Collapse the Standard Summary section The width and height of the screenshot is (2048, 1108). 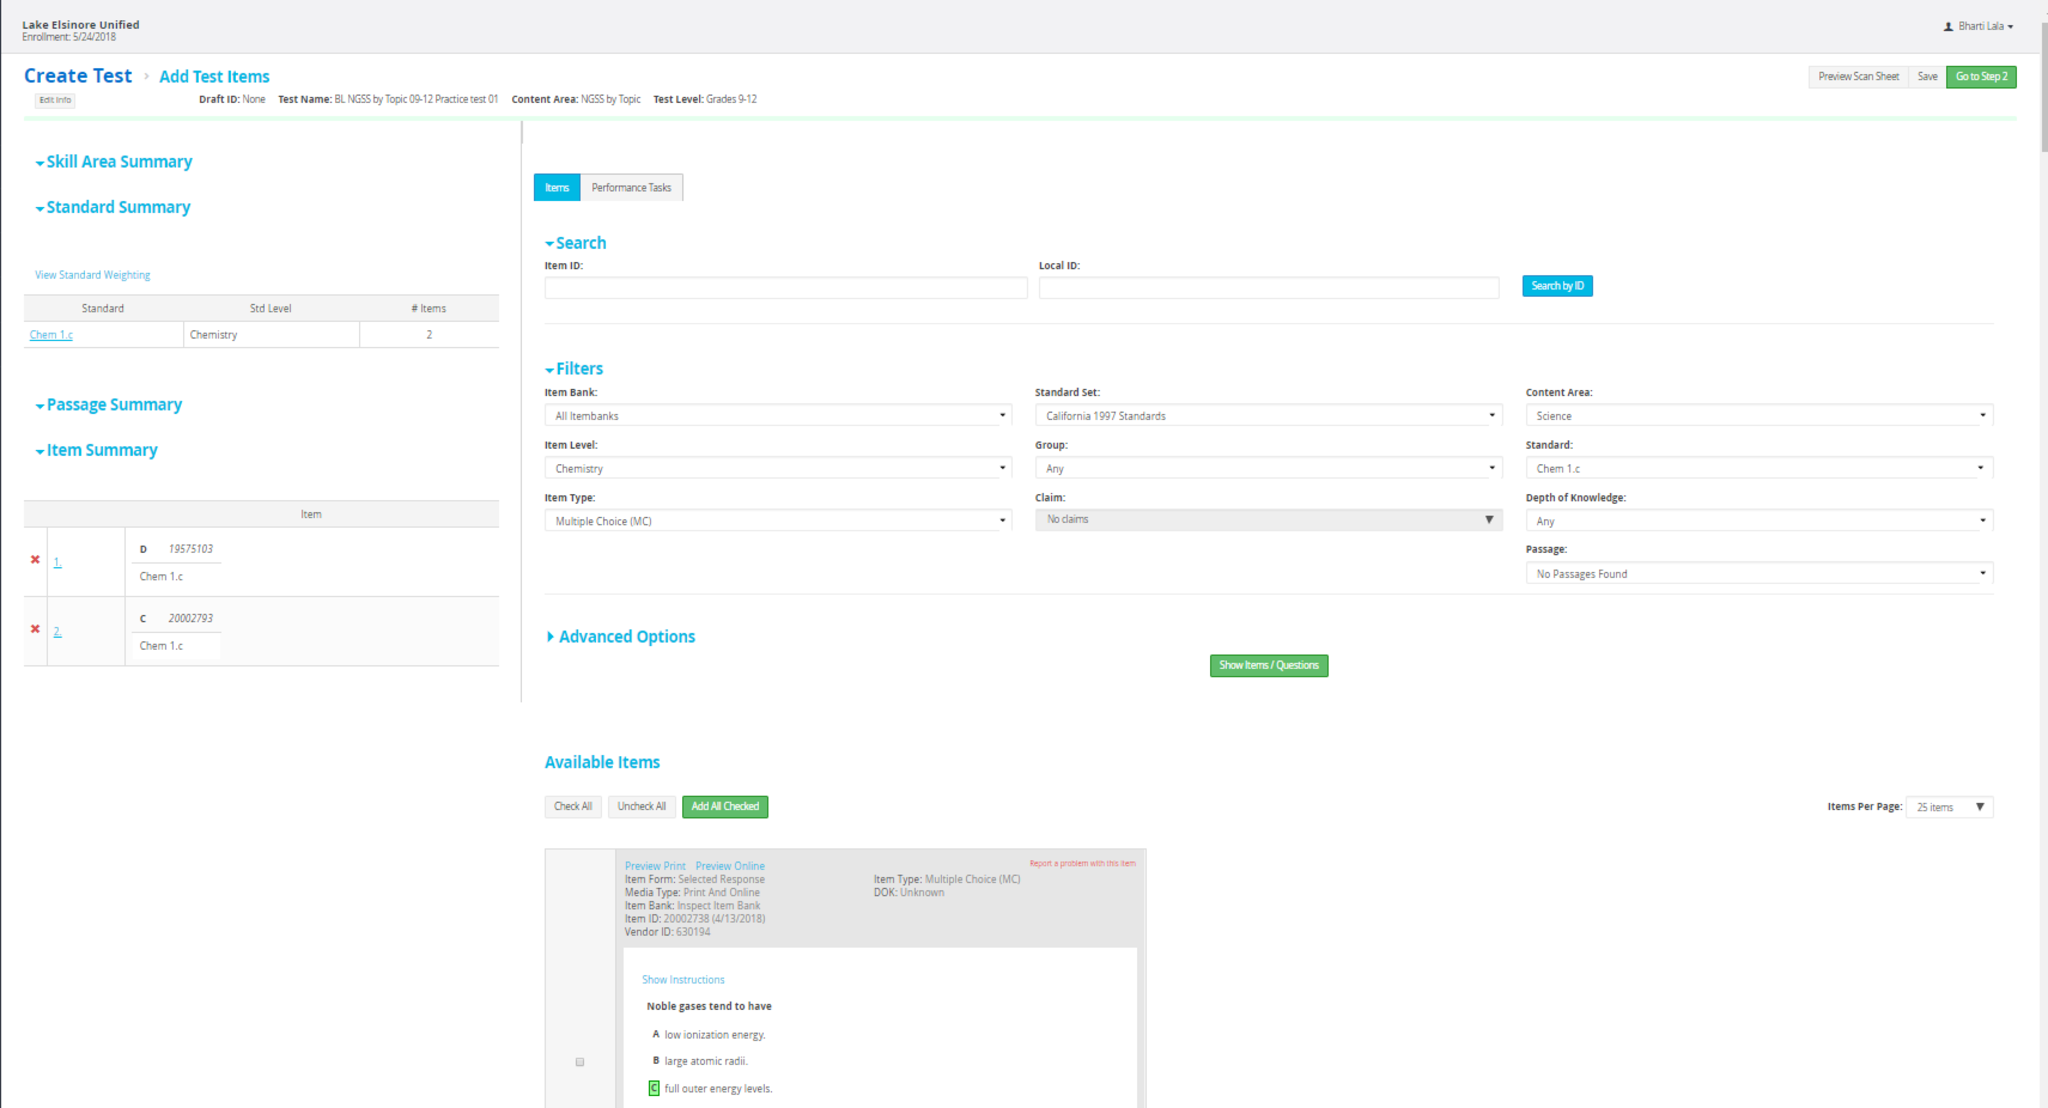(112, 207)
